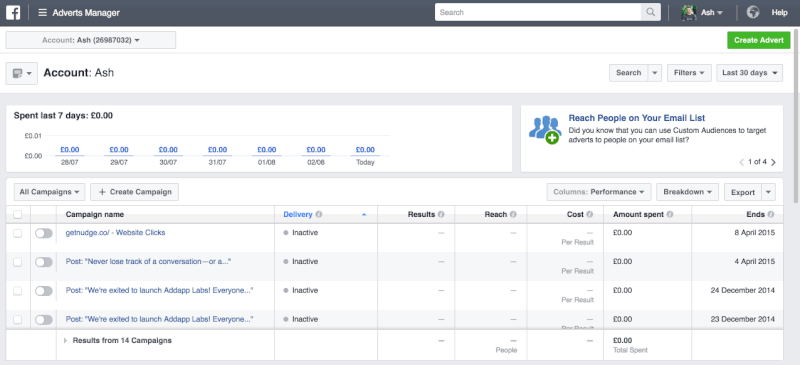Check the 24 December 2014 campaign checkbox
Viewport: 800px width, 365px height.
[x=18, y=291]
